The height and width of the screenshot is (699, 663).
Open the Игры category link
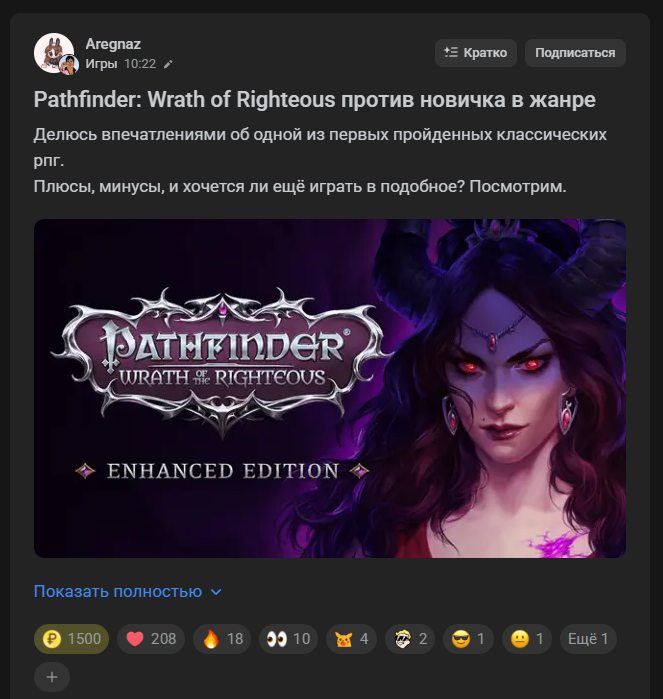click(x=101, y=64)
